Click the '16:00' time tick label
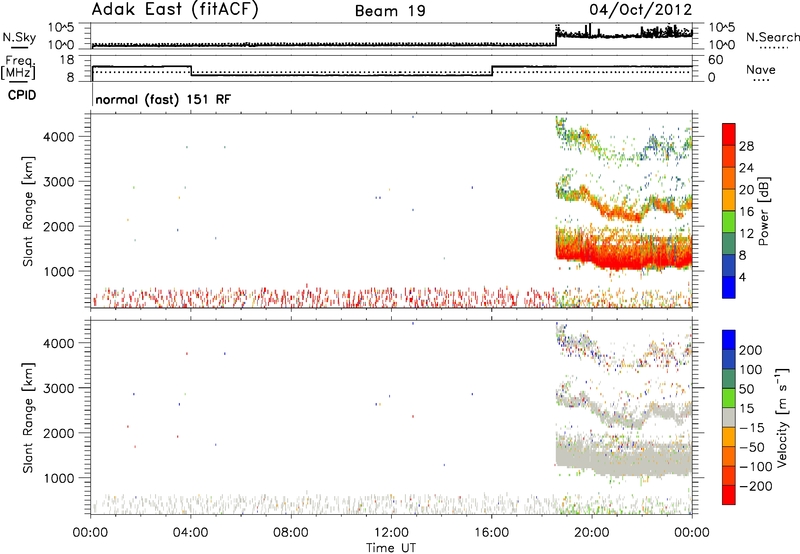The image size is (800, 554). coord(491,533)
